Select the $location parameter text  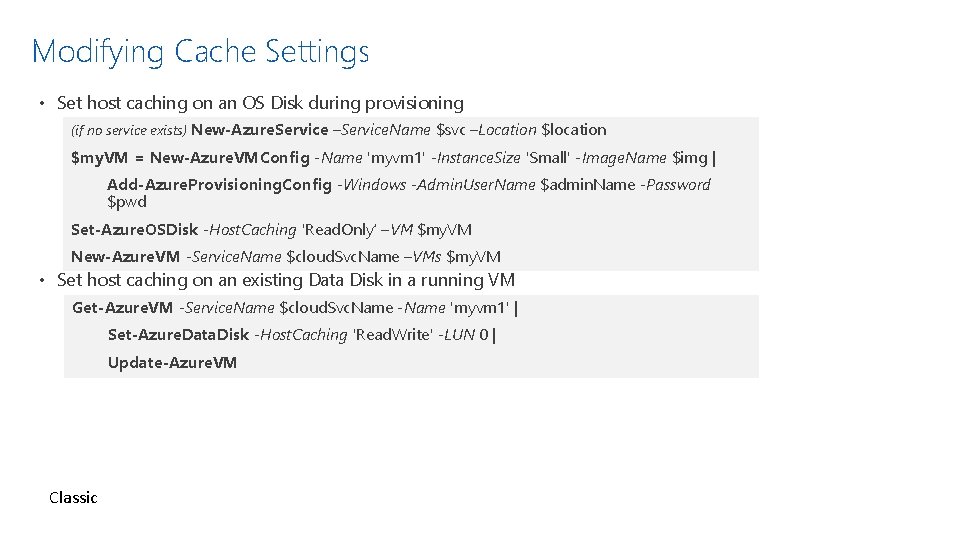[573, 130]
